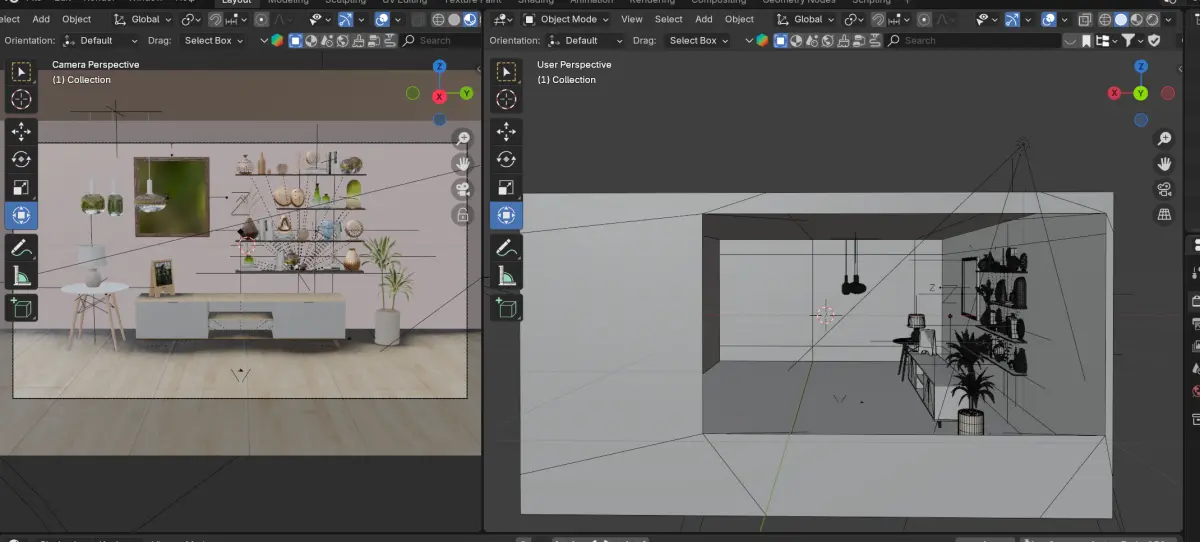
Task: Open the pivot point dropdown in the right viewport header
Action: (853, 19)
